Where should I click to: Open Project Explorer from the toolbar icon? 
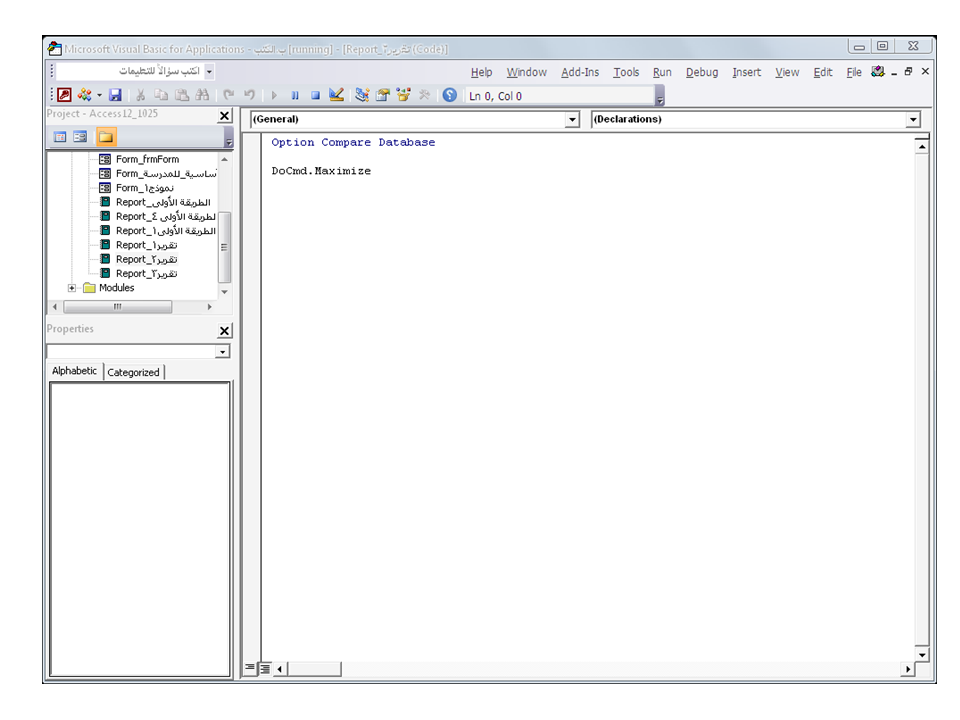pyautogui.click(x=362, y=95)
